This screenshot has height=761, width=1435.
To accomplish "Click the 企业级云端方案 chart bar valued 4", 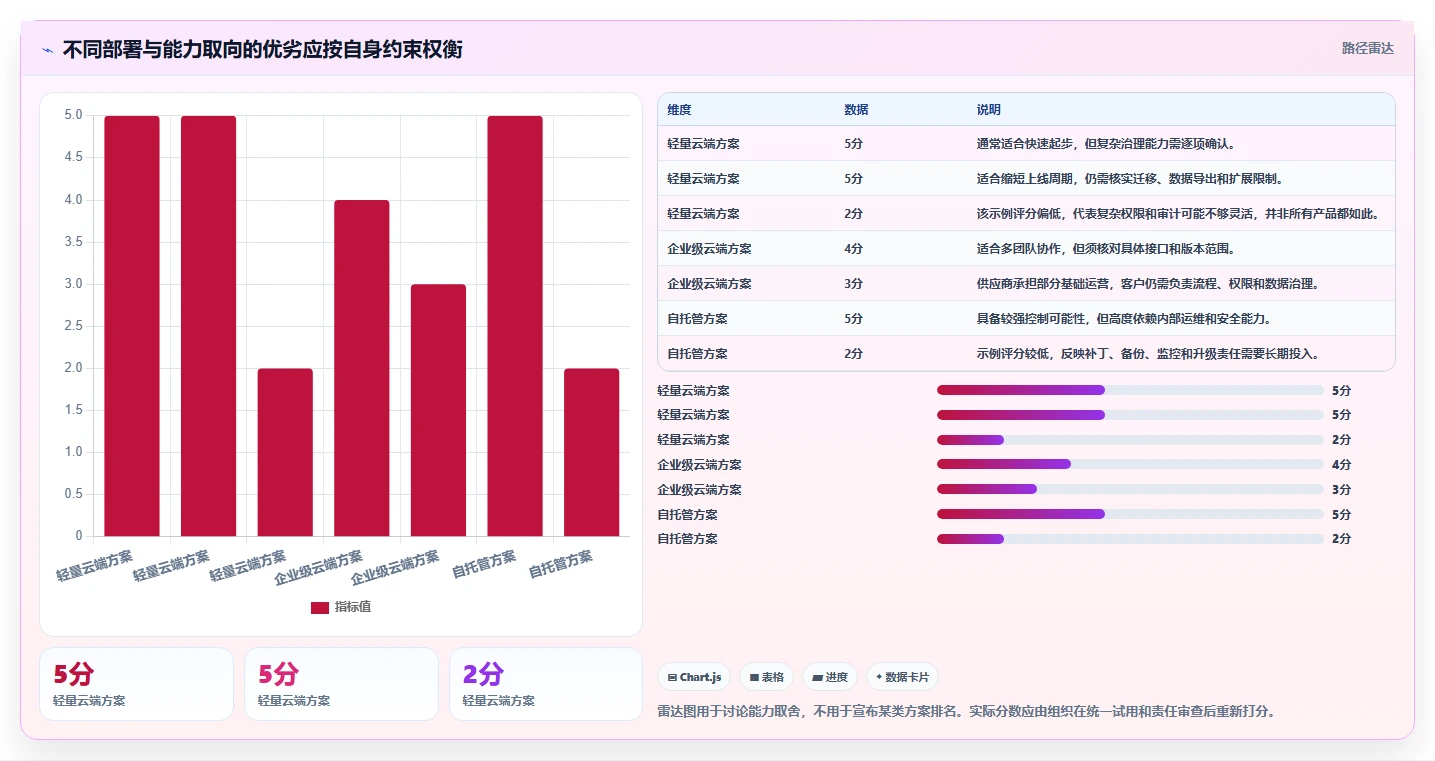I will click(x=362, y=368).
